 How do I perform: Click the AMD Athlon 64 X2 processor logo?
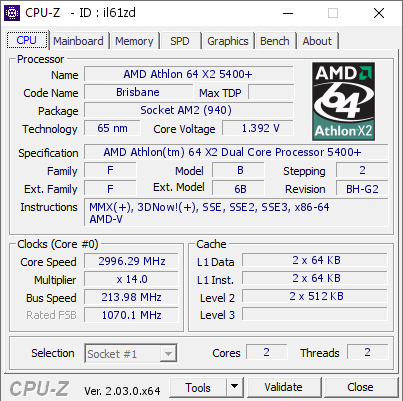(x=343, y=101)
